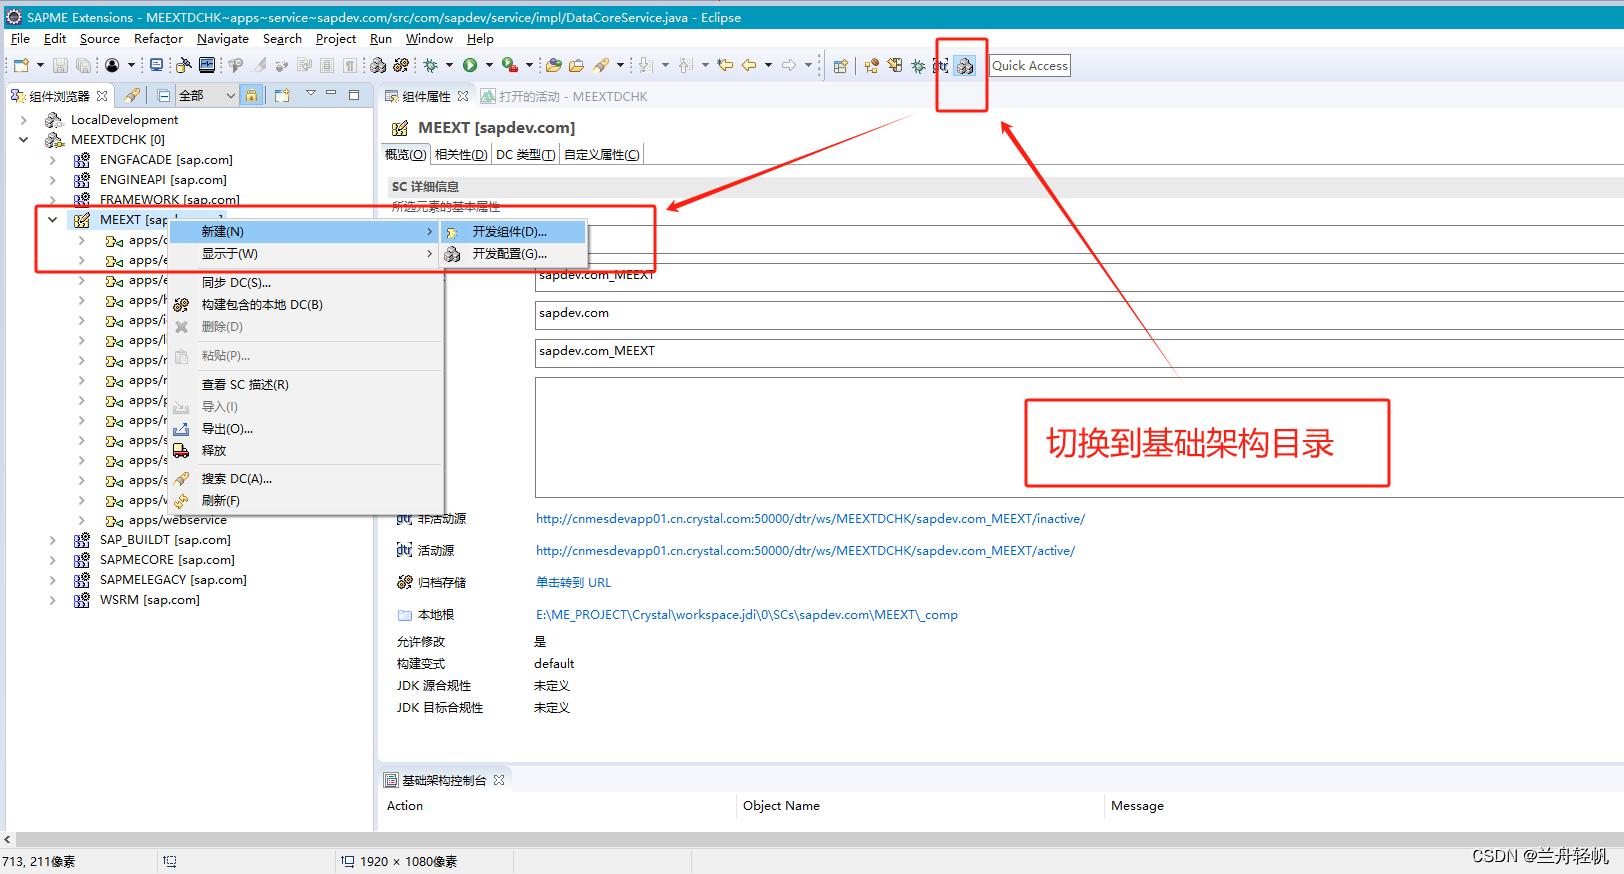1624x874 pixels.
Task: Select 新建(N) in the context menu
Action: (x=305, y=231)
